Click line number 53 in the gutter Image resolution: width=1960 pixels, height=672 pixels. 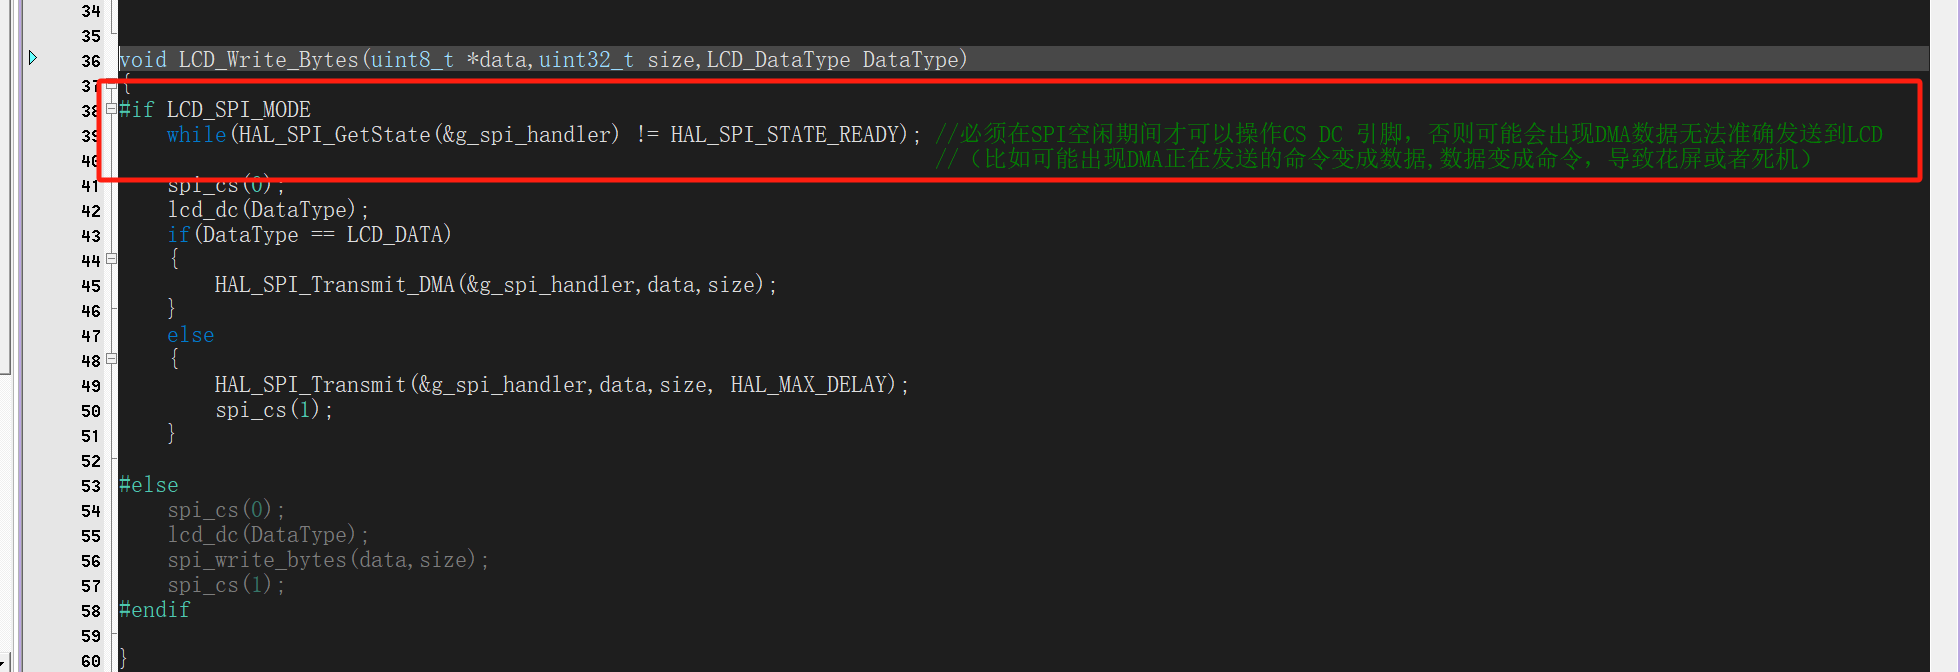[91, 486]
